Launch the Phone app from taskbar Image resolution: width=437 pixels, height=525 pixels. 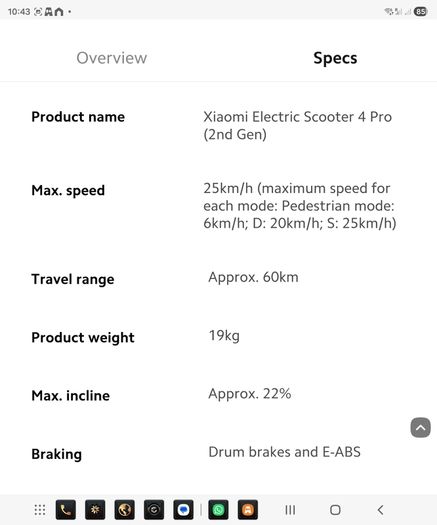[66, 510]
